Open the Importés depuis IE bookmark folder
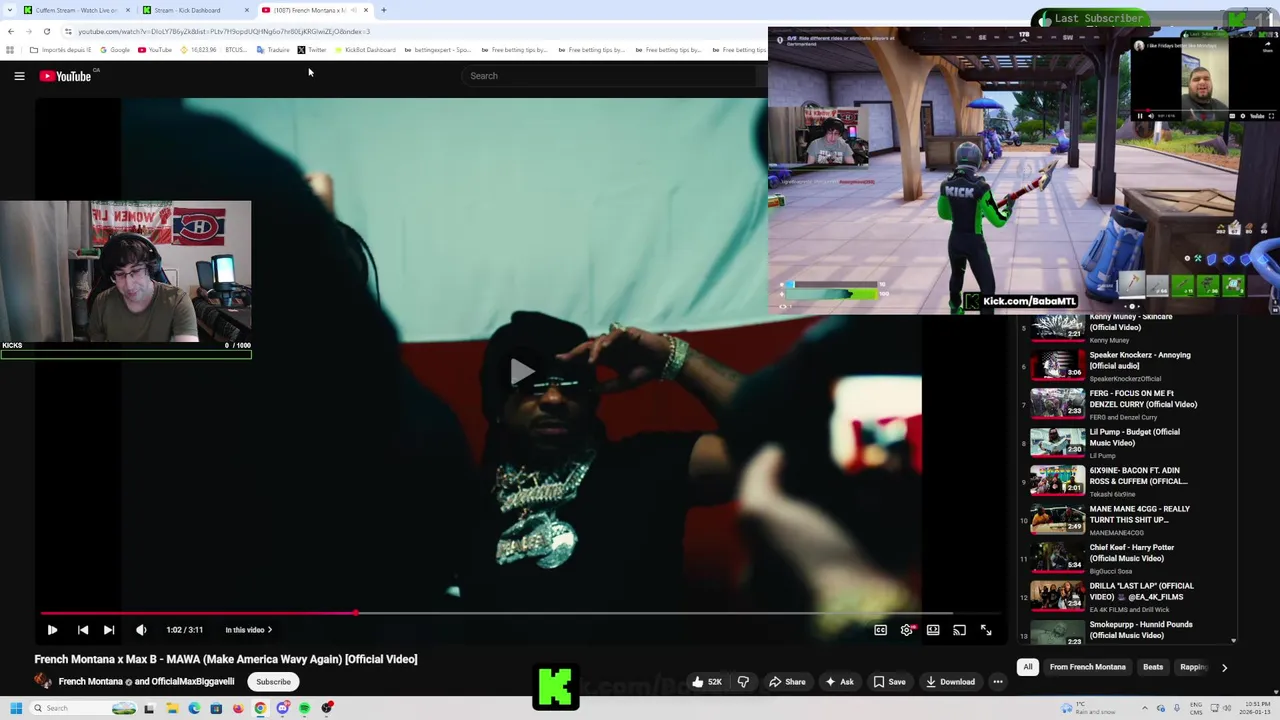Image resolution: width=1280 pixels, height=720 pixels. (x=60, y=50)
